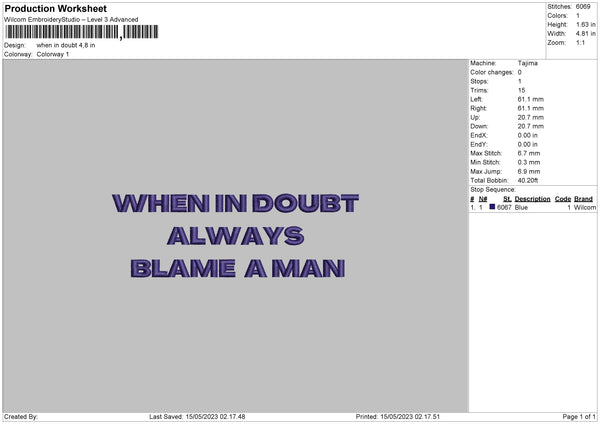Click the Max Jump value 6.9 mm
Viewport: 600px width, 424px height.
529,171
